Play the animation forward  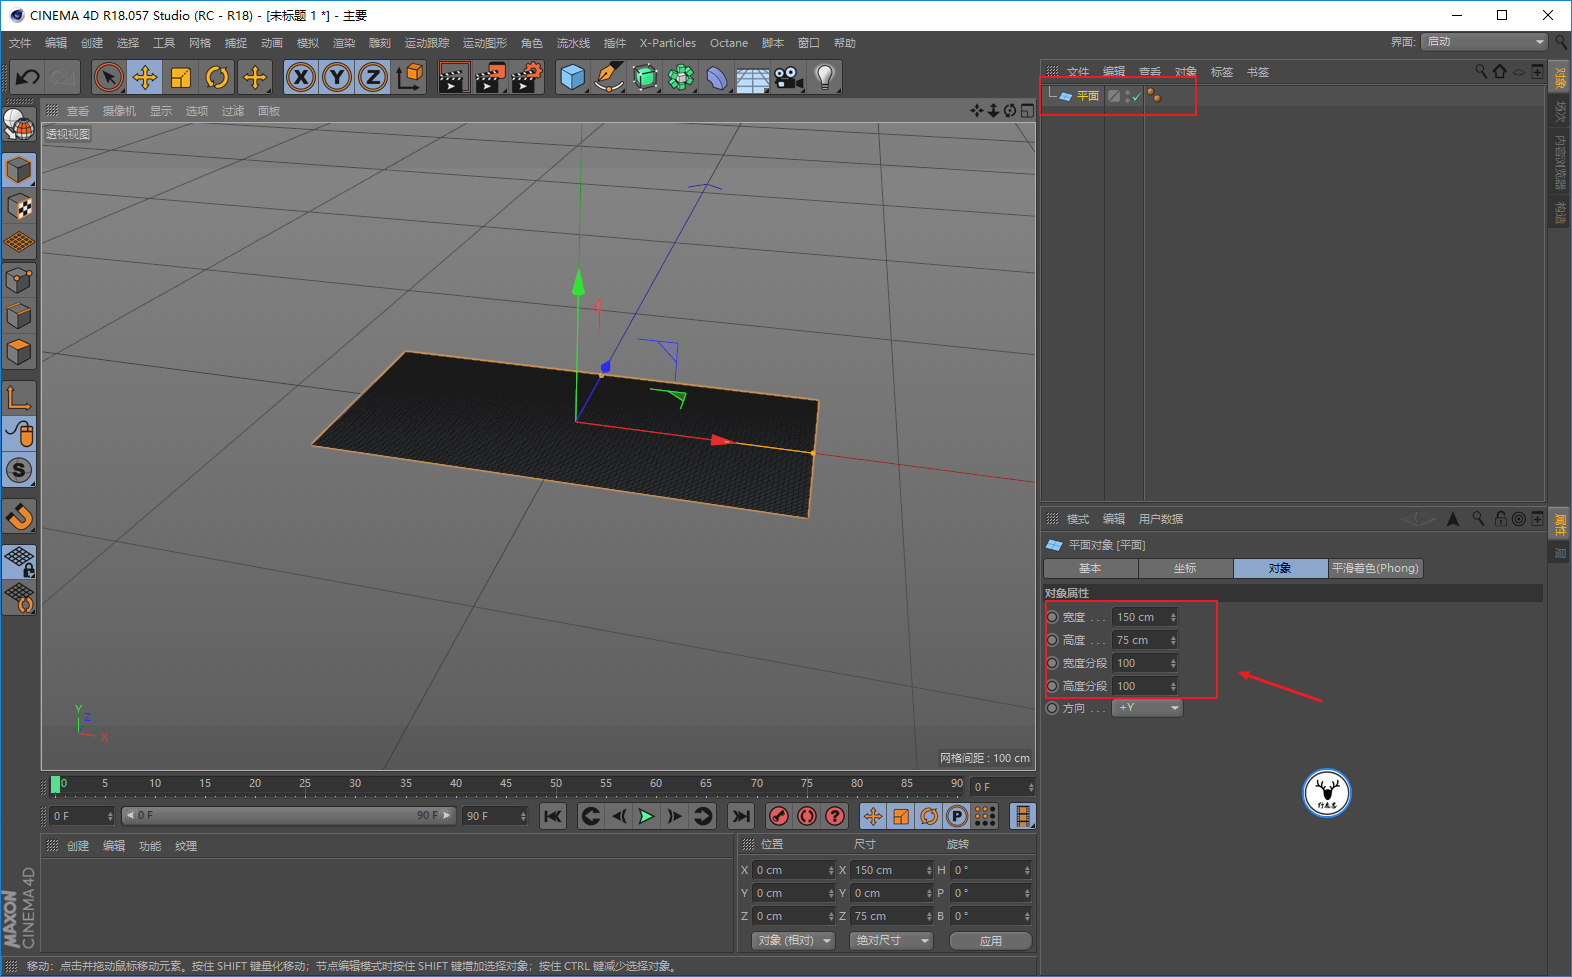[x=646, y=816]
